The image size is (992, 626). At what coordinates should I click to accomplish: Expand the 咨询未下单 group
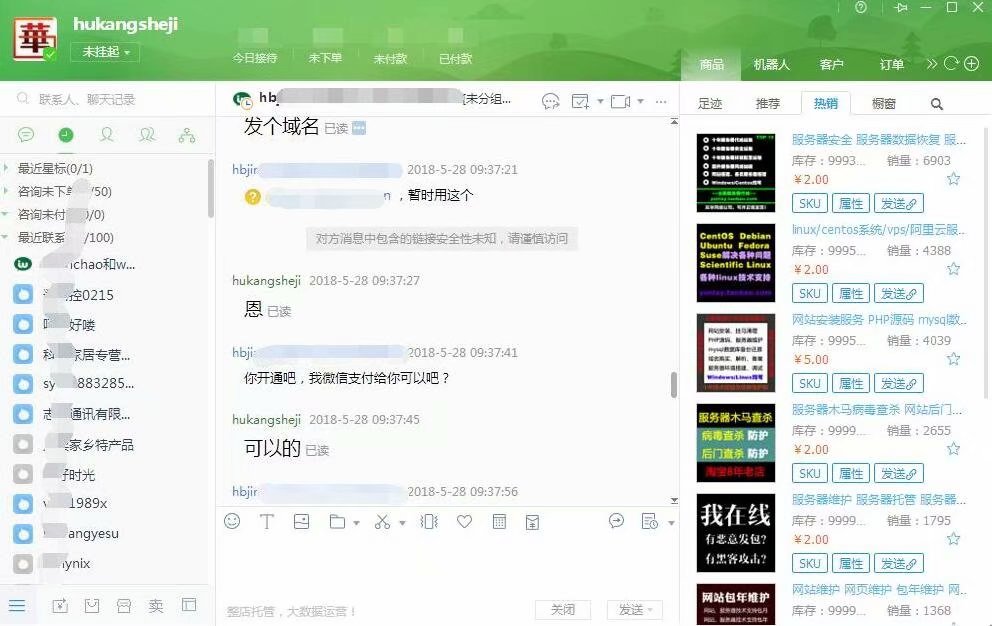coord(6,191)
